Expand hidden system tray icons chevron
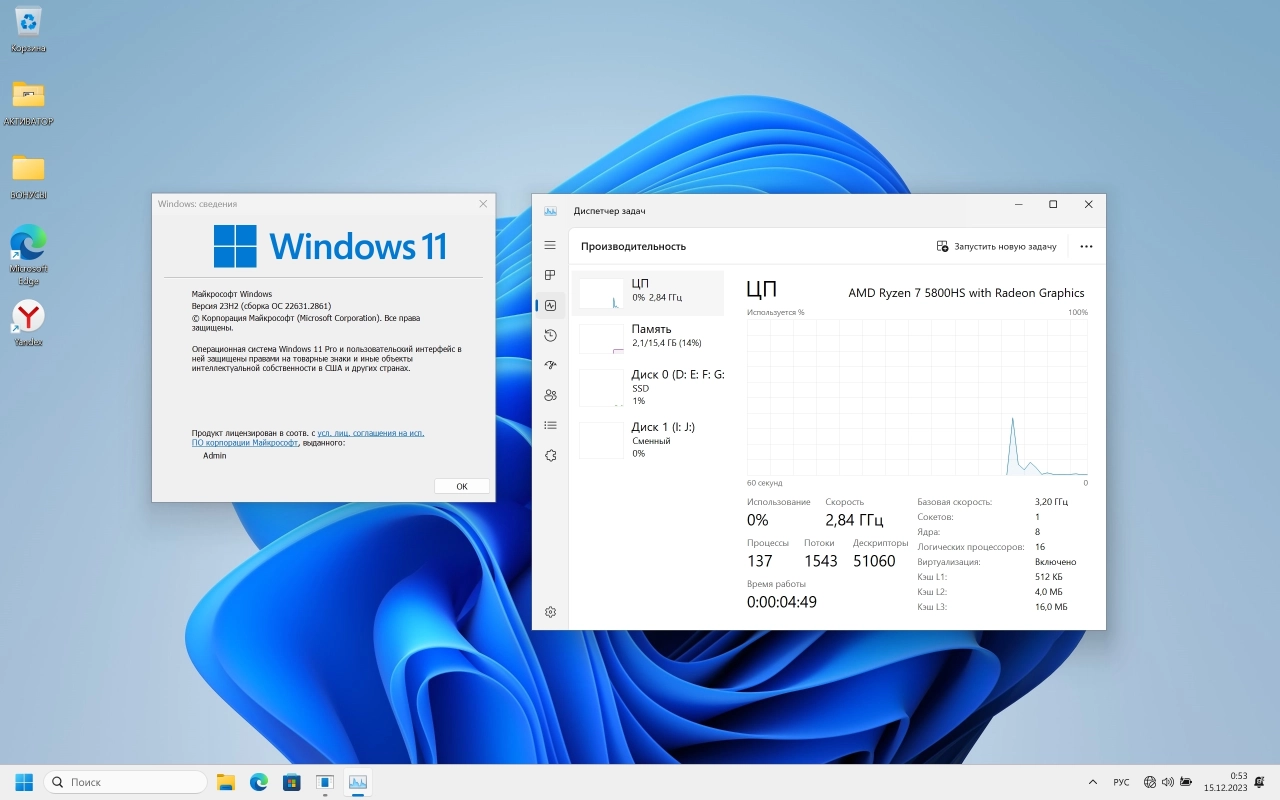 pos(1092,782)
